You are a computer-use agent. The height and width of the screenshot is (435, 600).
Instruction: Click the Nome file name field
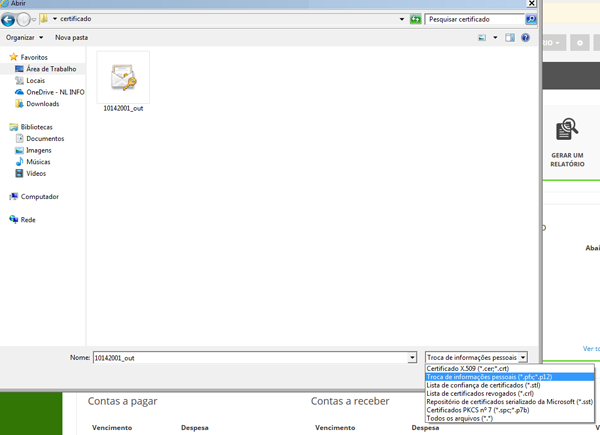pos(251,358)
